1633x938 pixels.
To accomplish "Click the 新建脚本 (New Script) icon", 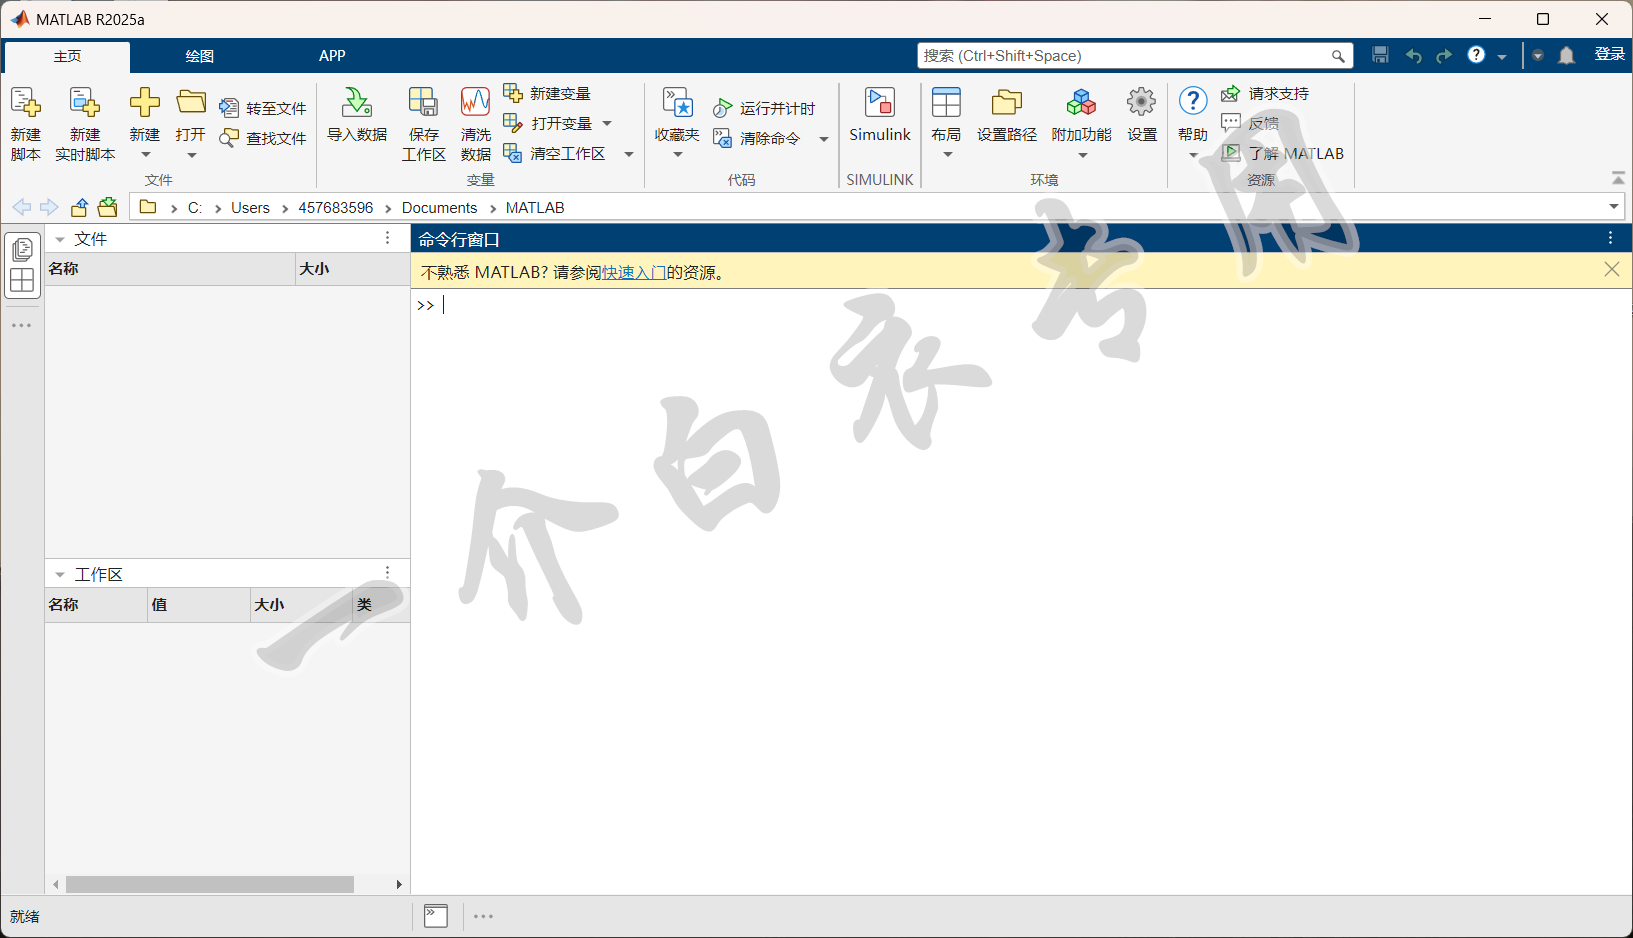I will (26, 102).
